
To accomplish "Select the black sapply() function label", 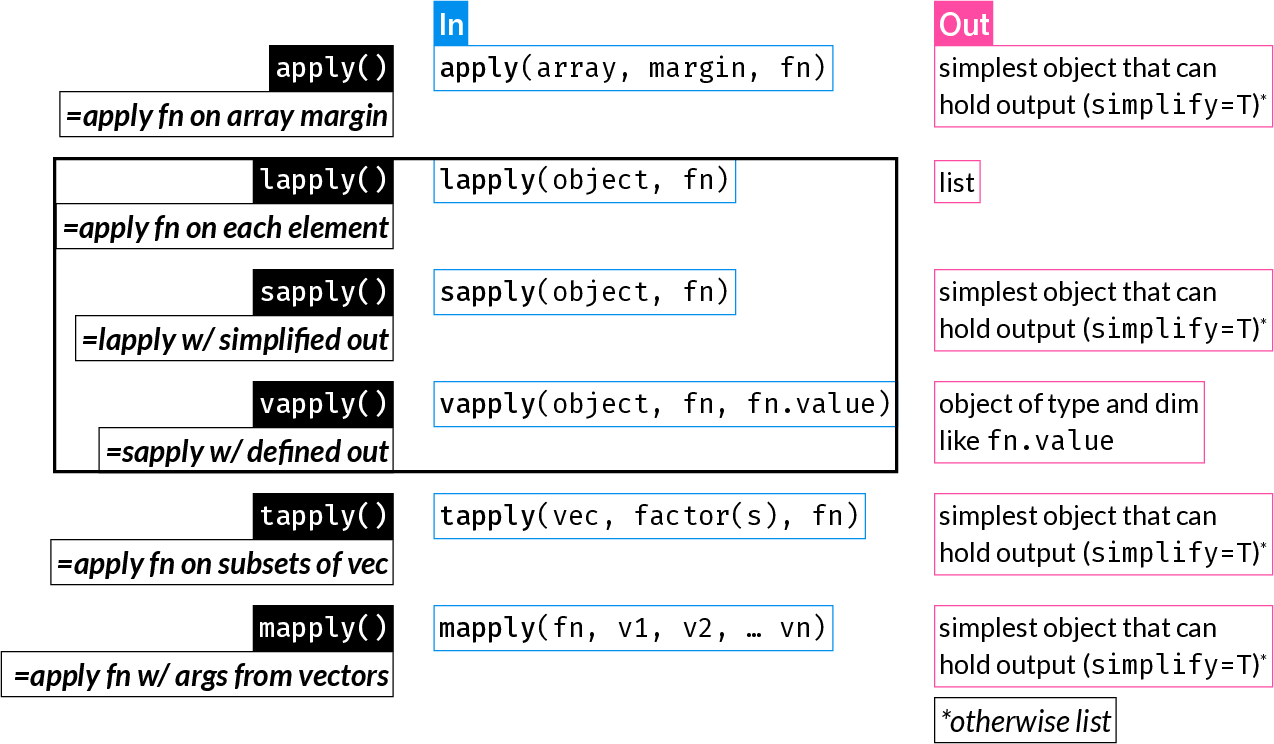I will click(322, 292).
